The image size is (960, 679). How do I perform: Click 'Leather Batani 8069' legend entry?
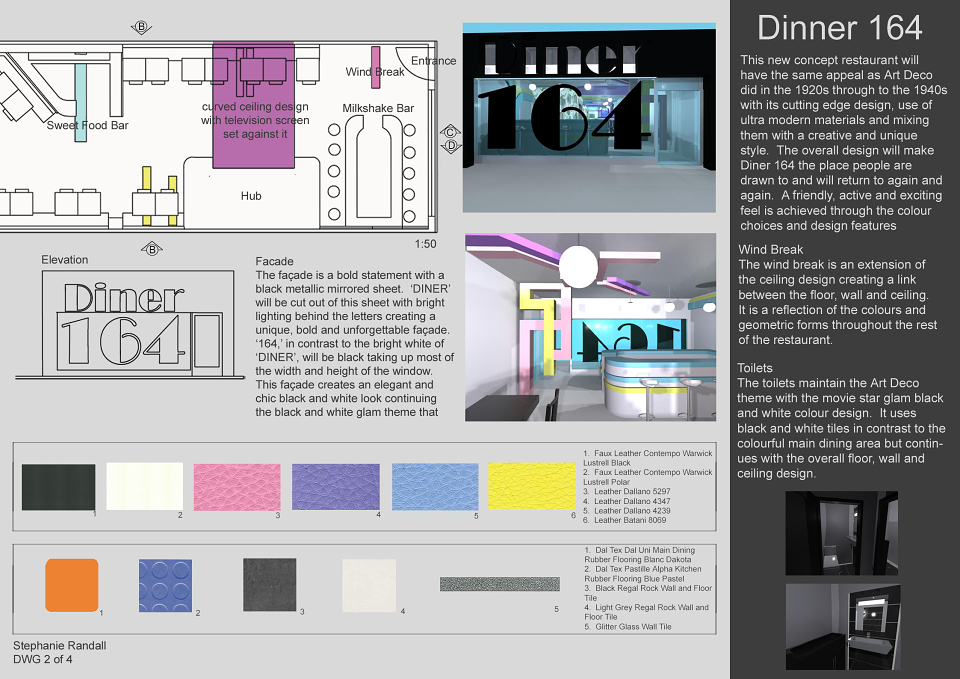coord(630,520)
